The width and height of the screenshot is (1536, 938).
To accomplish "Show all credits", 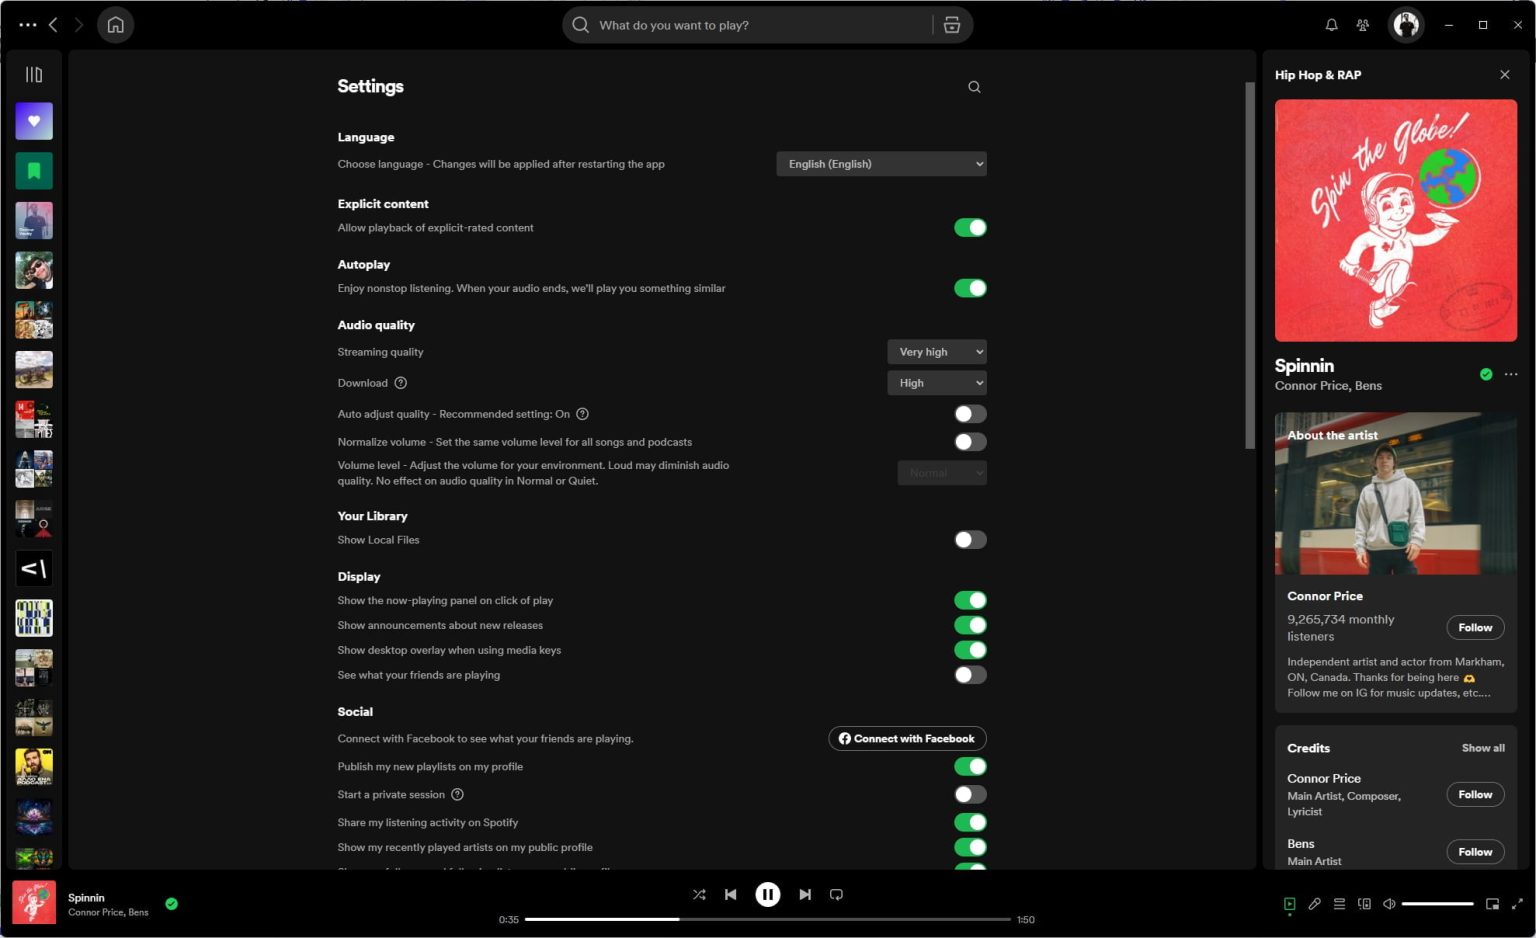I will (1483, 748).
